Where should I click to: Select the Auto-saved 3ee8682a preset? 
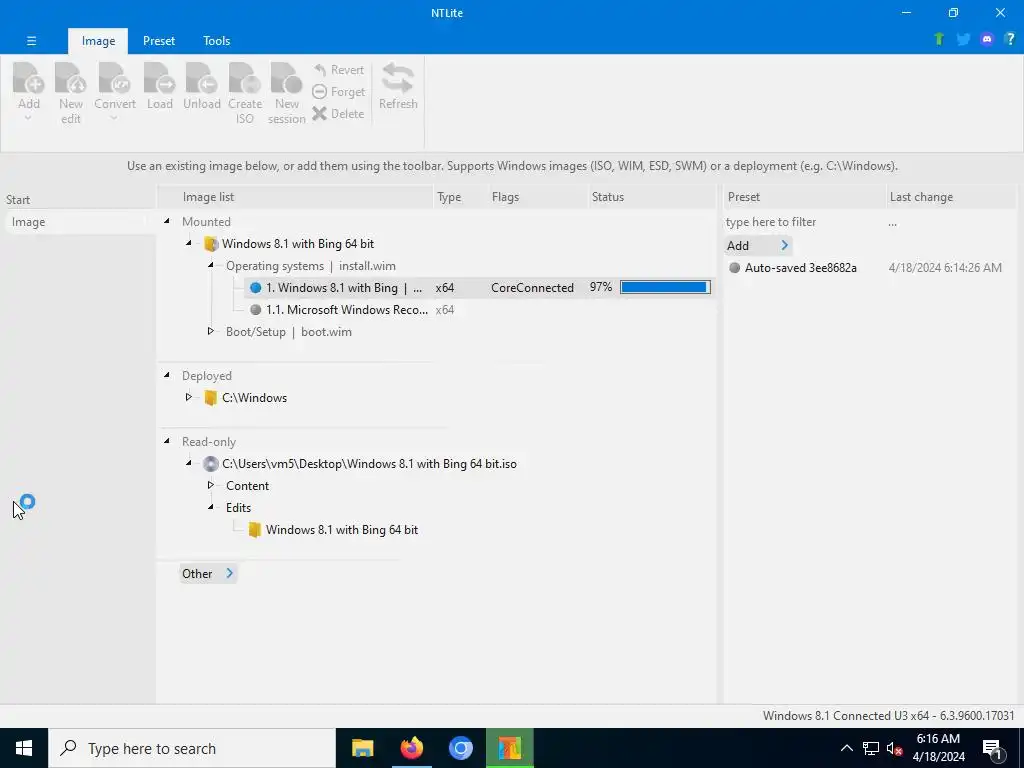pos(801,268)
